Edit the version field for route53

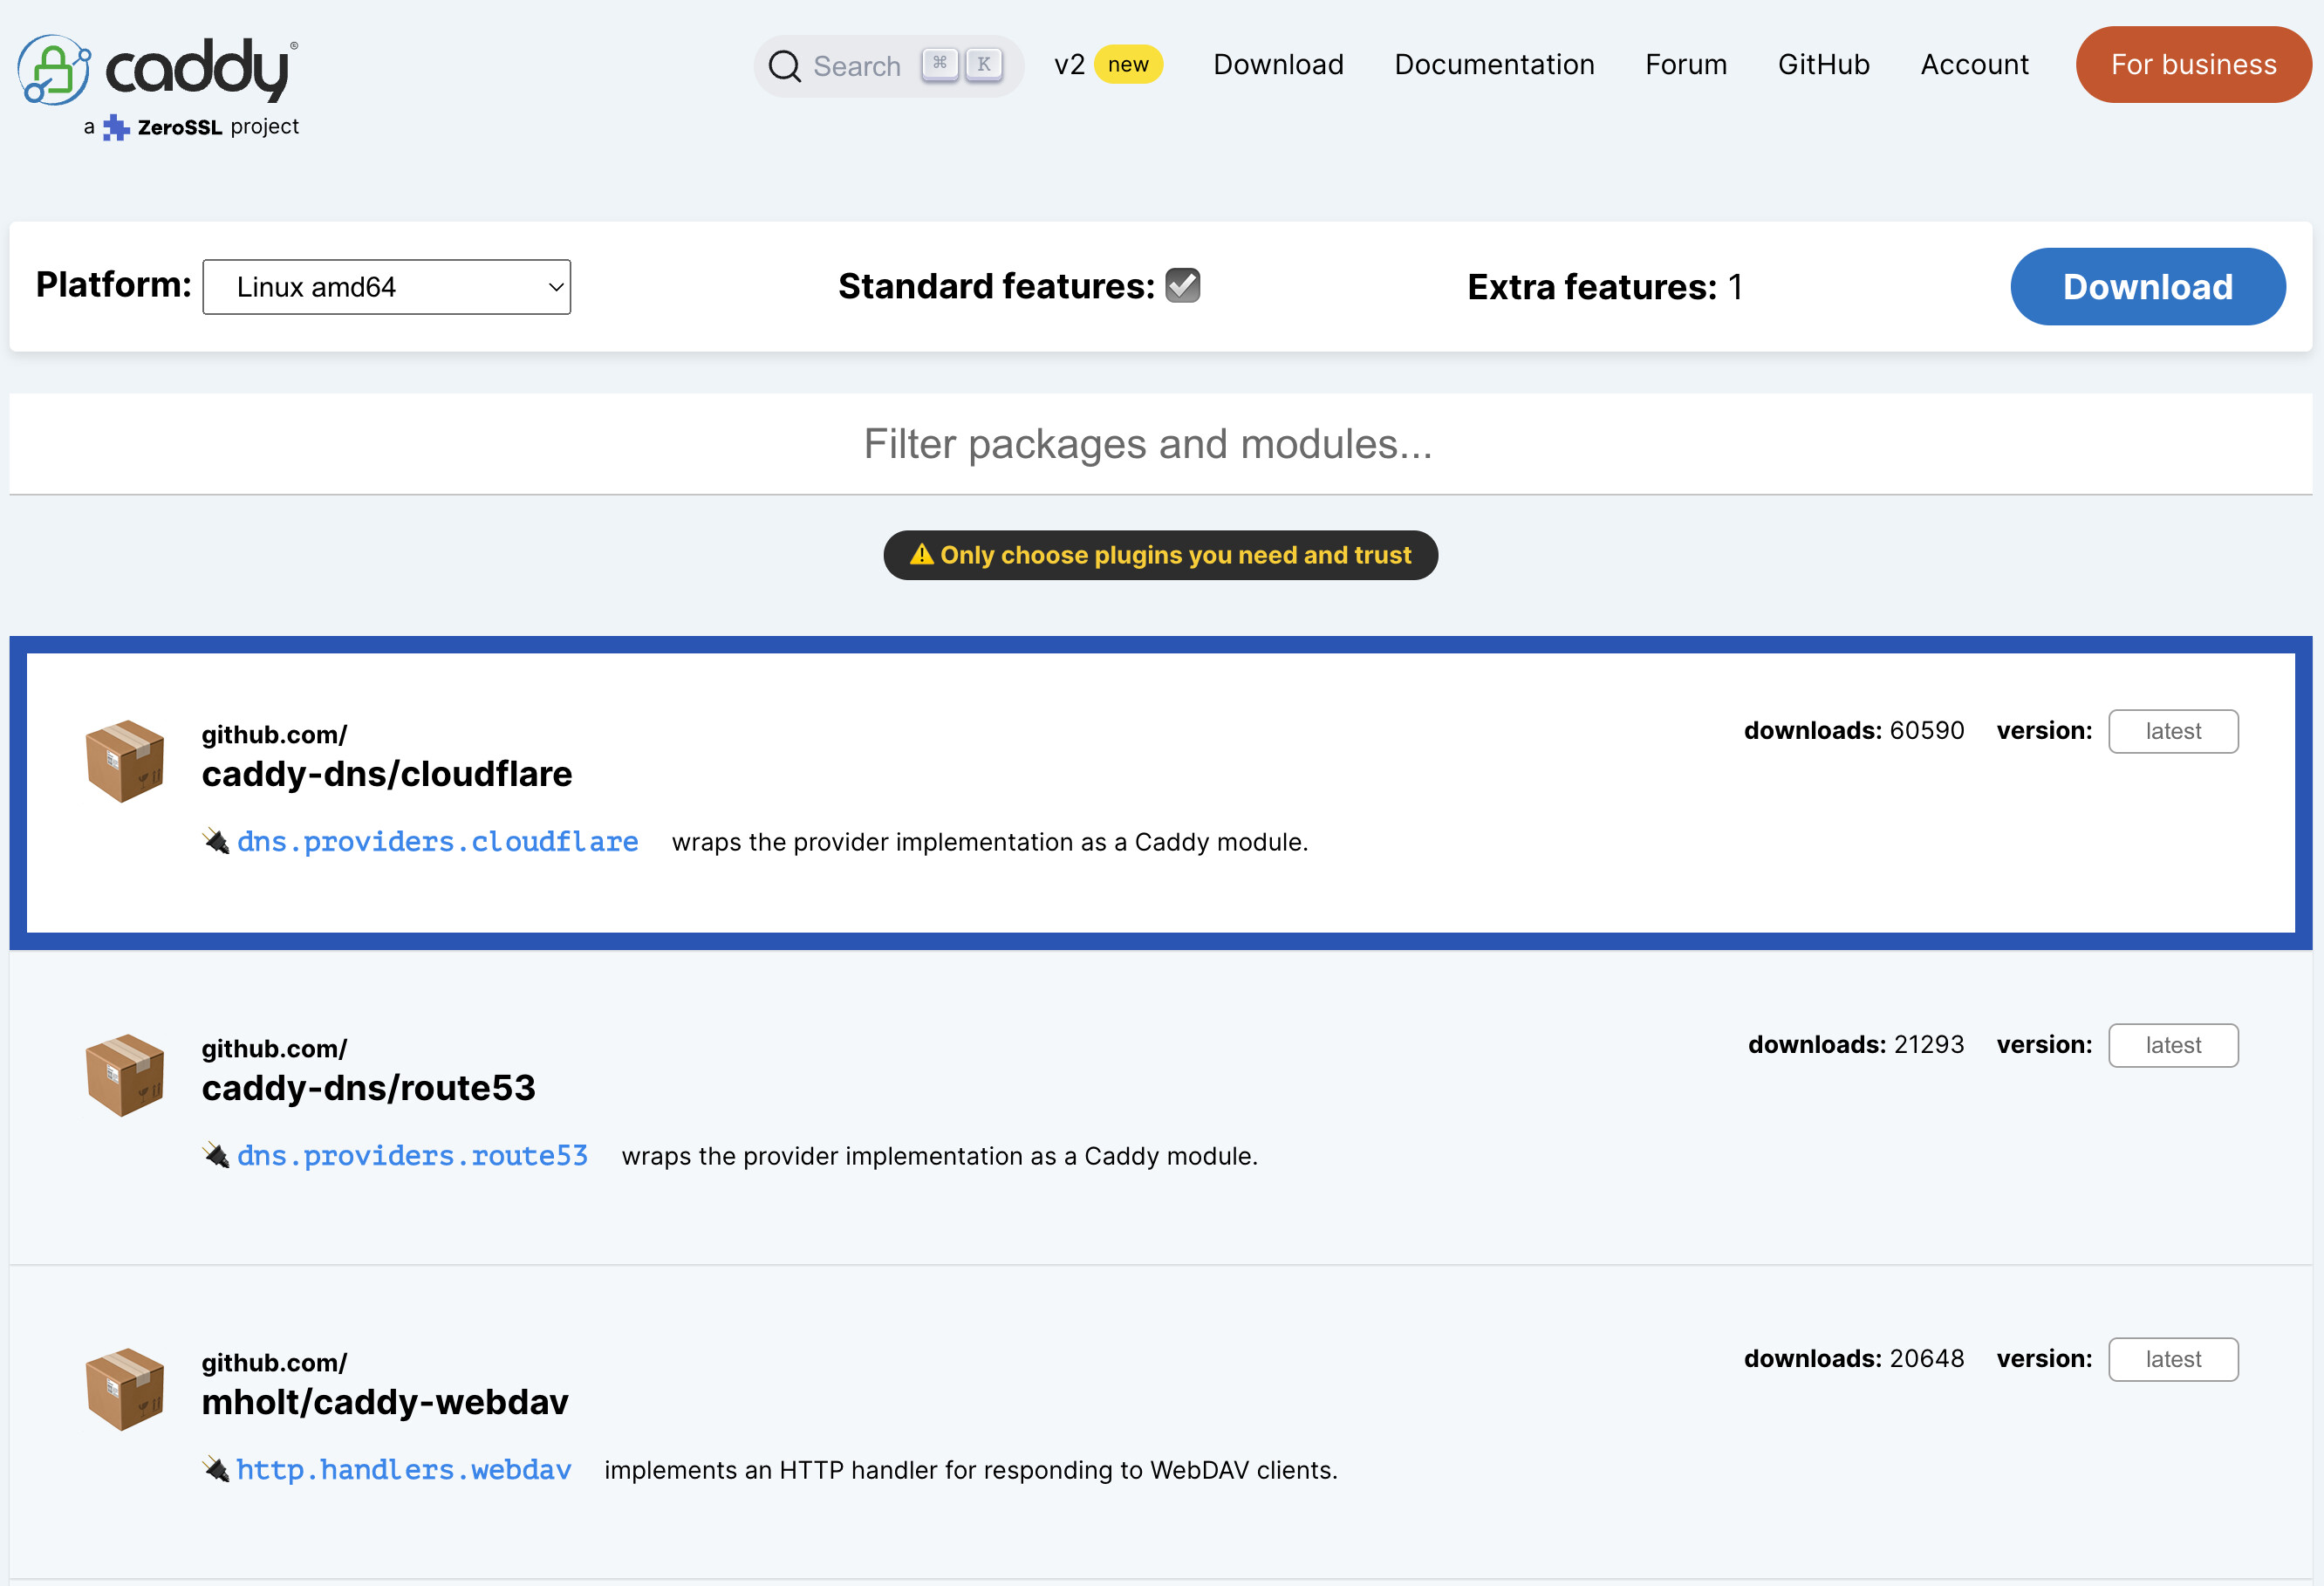tap(2173, 1046)
